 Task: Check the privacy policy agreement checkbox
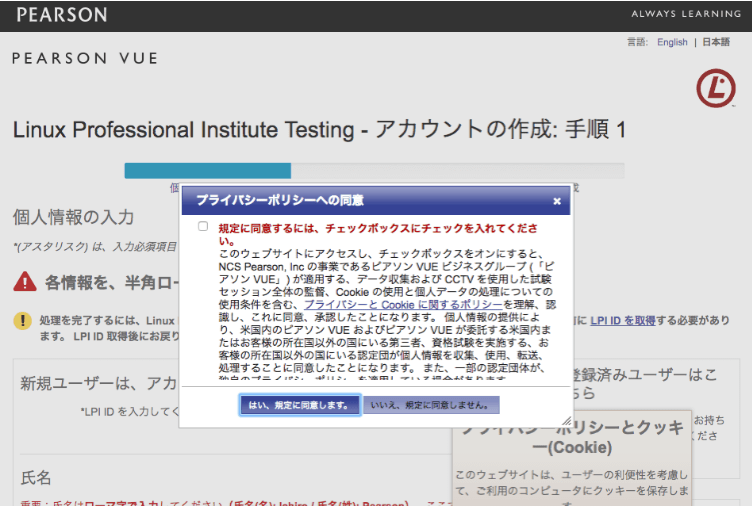[x=203, y=226]
